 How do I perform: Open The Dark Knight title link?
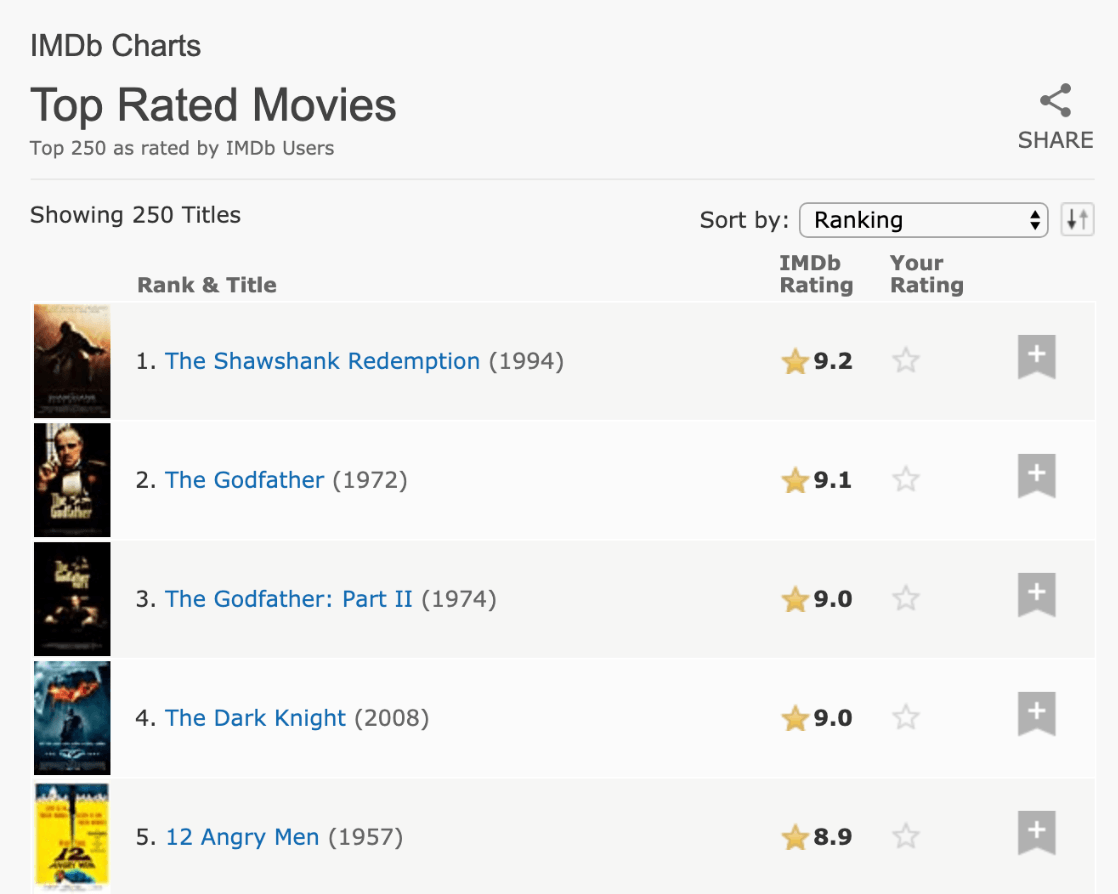pos(255,718)
